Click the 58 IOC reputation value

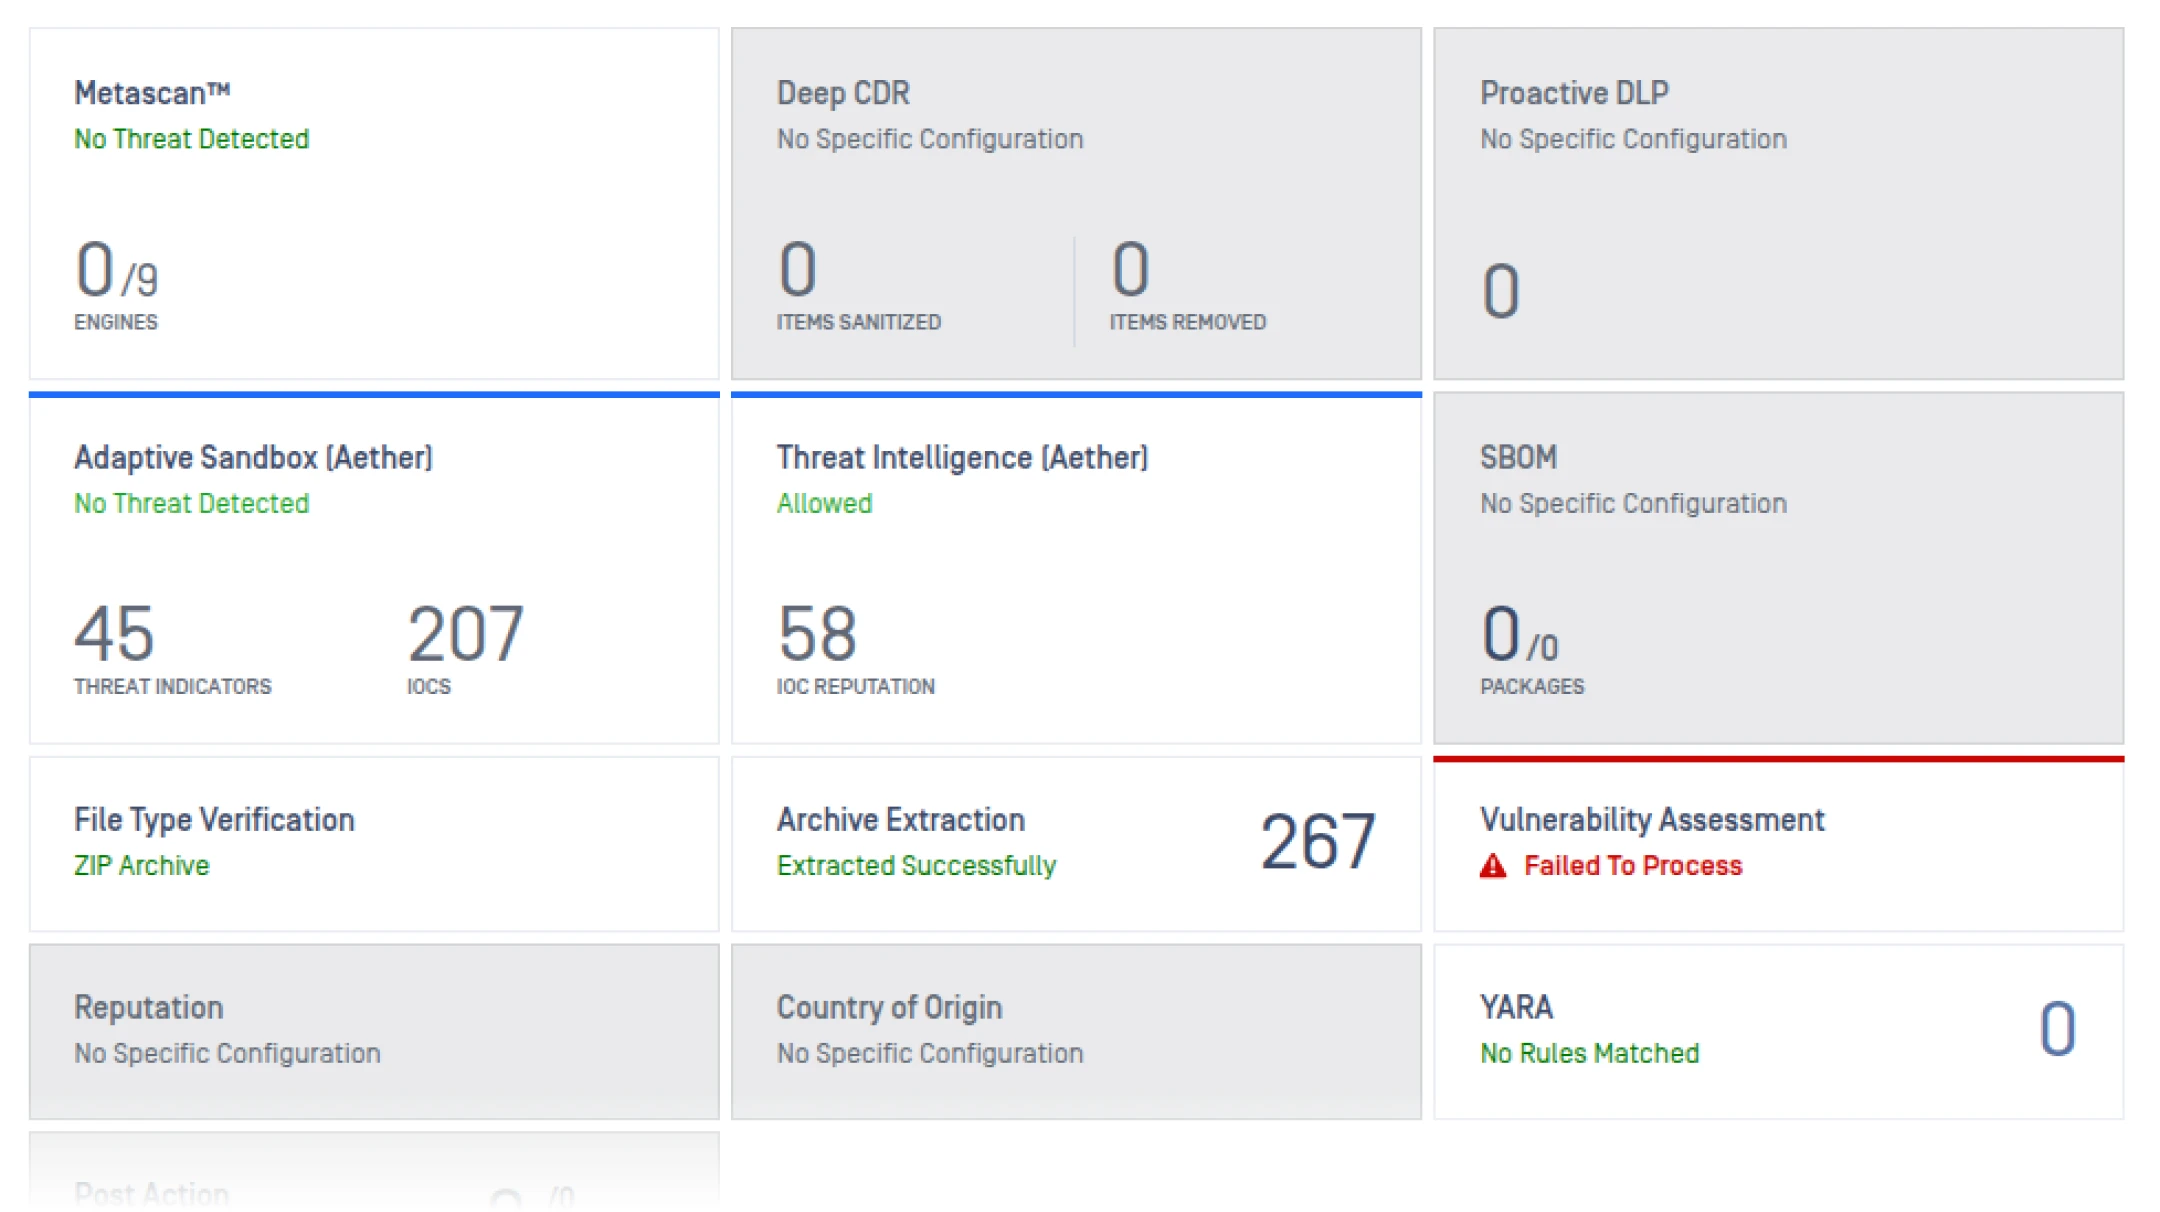point(817,634)
